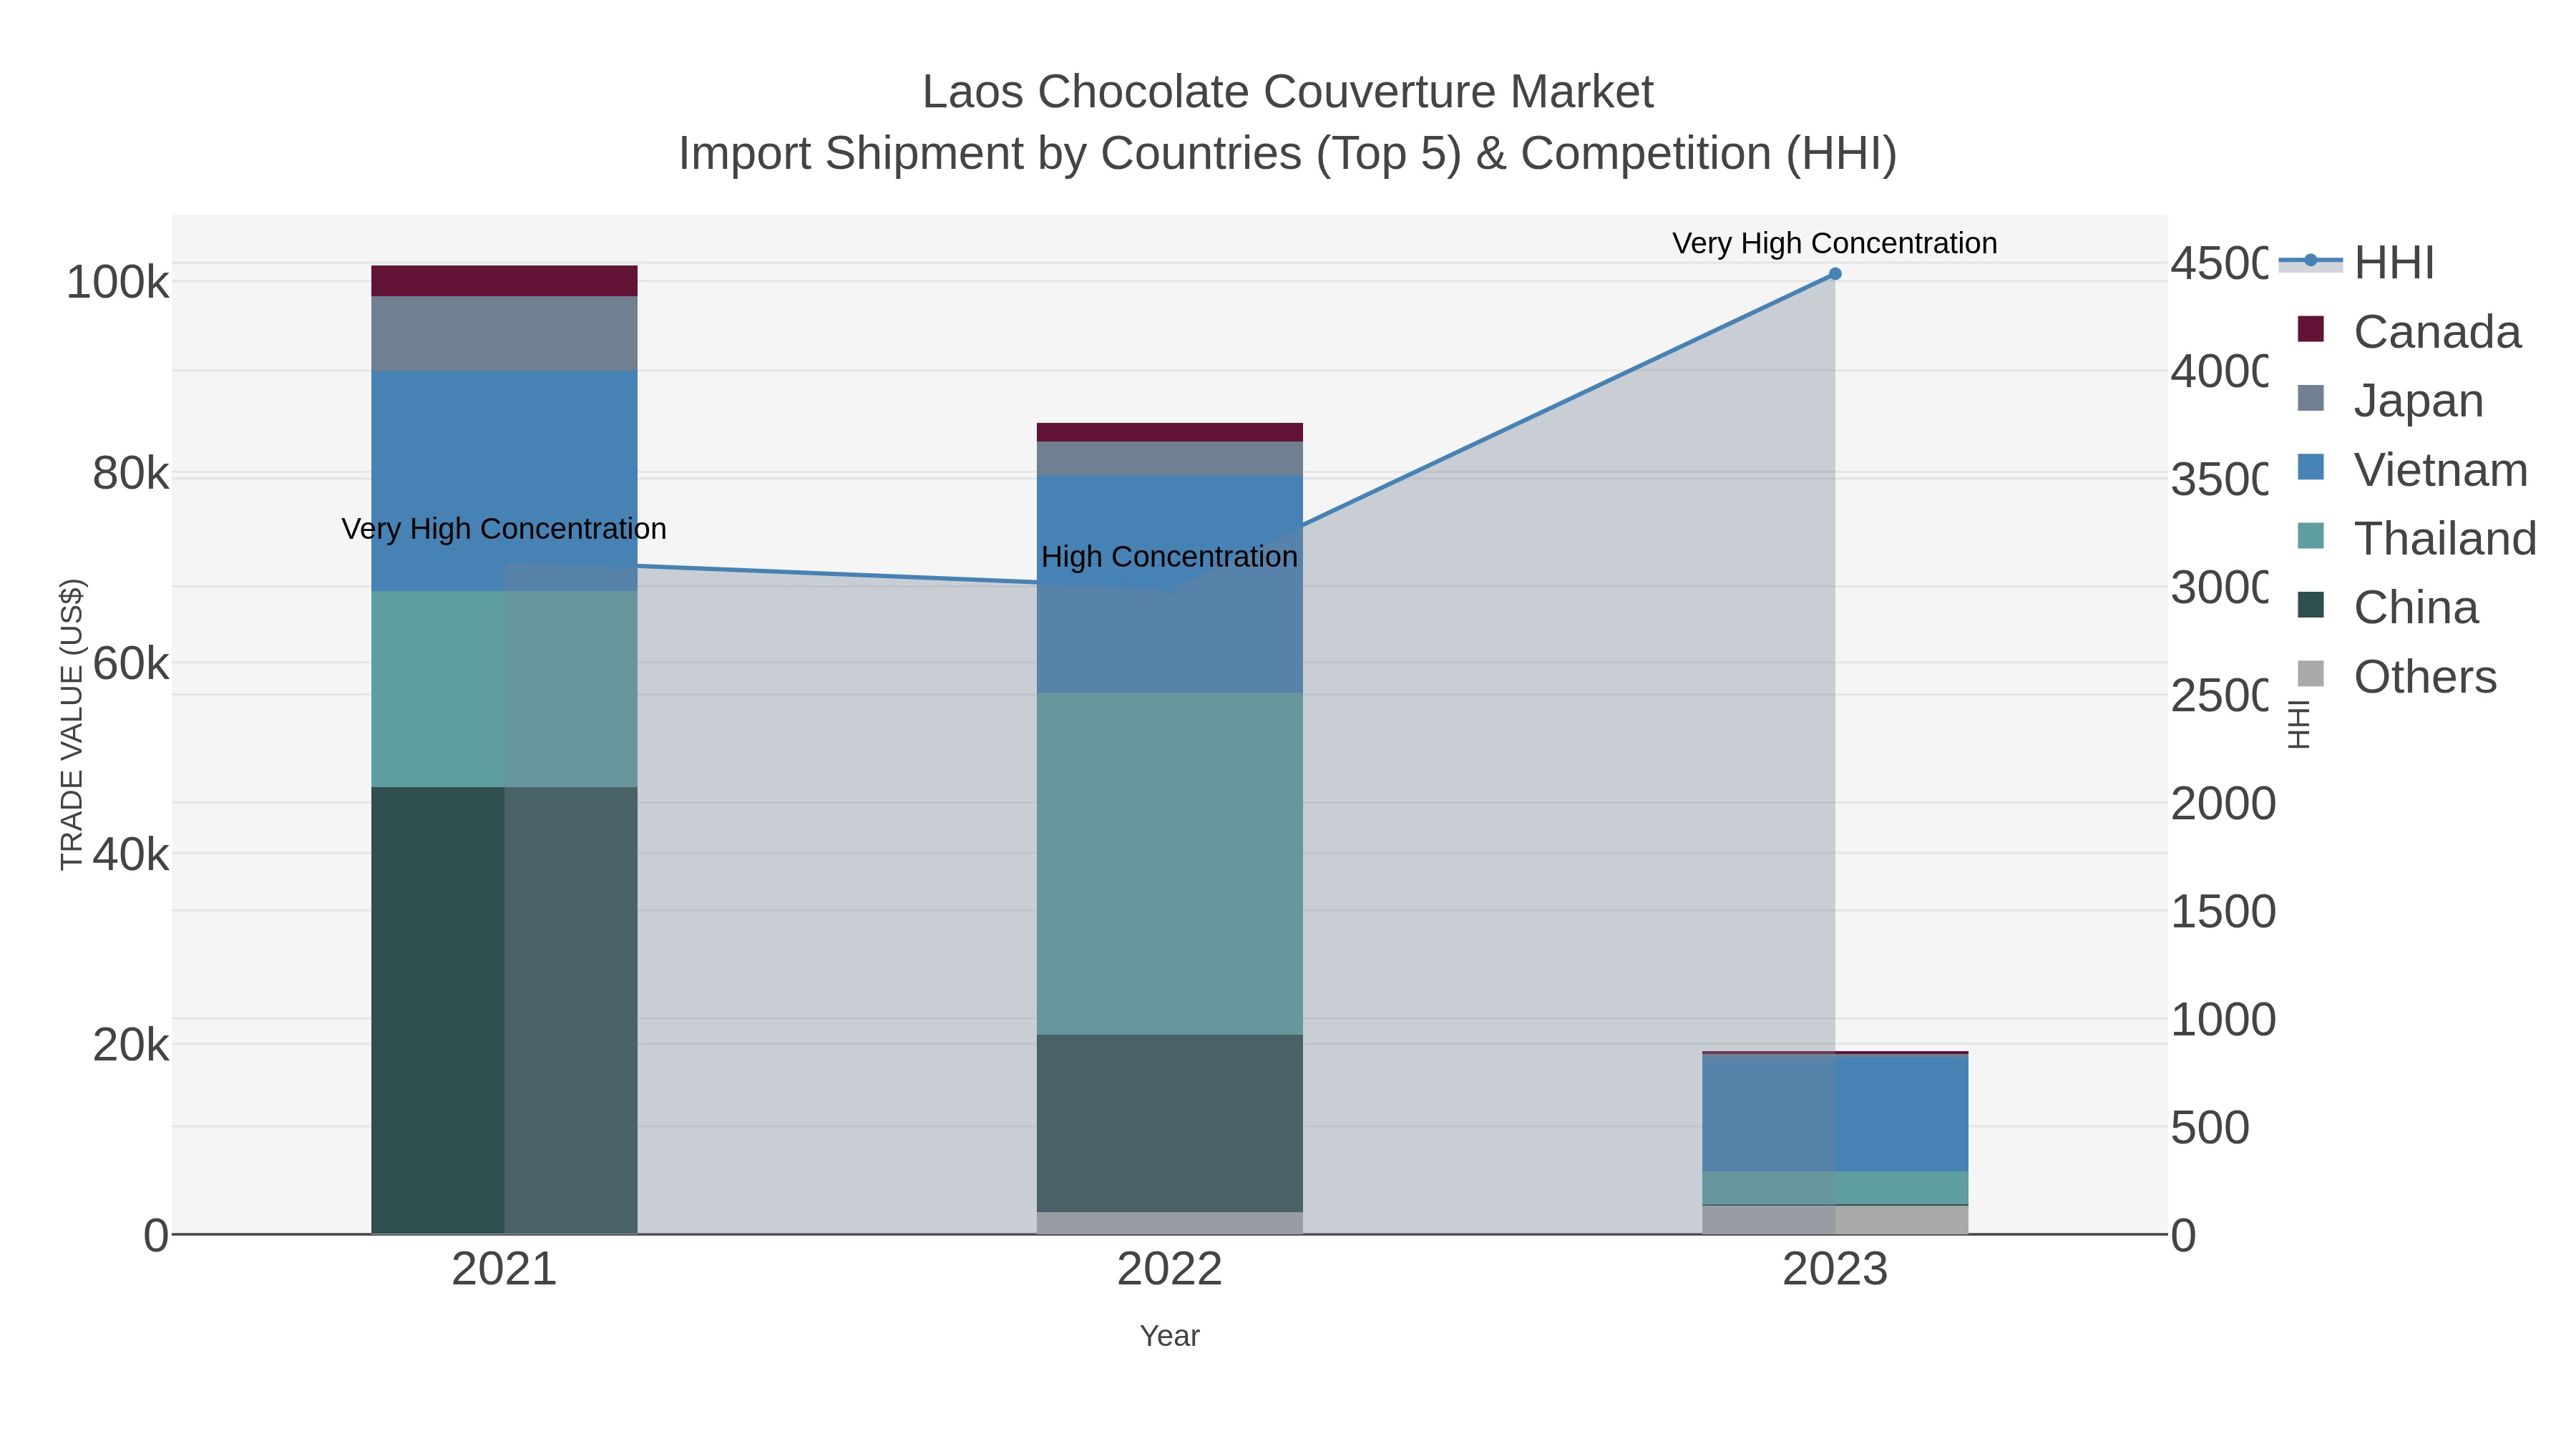
Task: Click the Year axis title
Action: [x=1170, y=1336]
